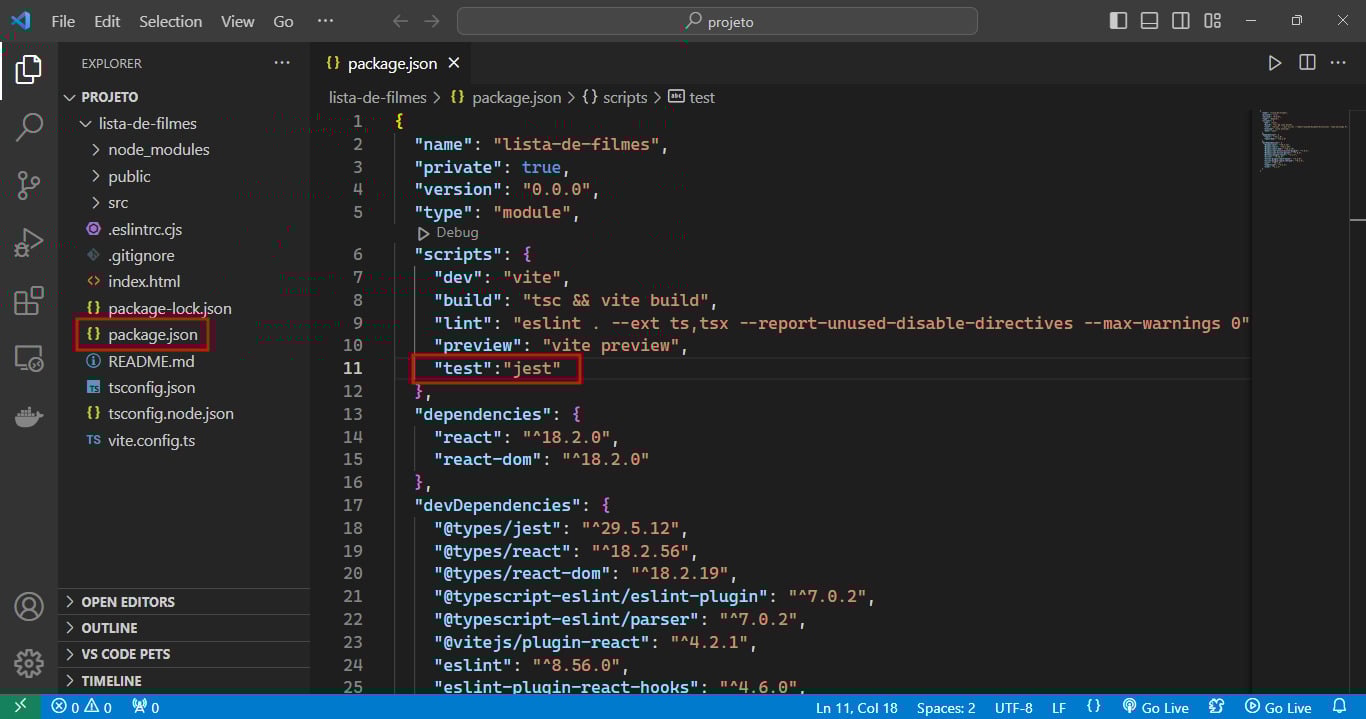The width and height of the screenshot is (1366, 719).
Task: Open Remote Explorer in activity bar
Action: coord(29,359)
